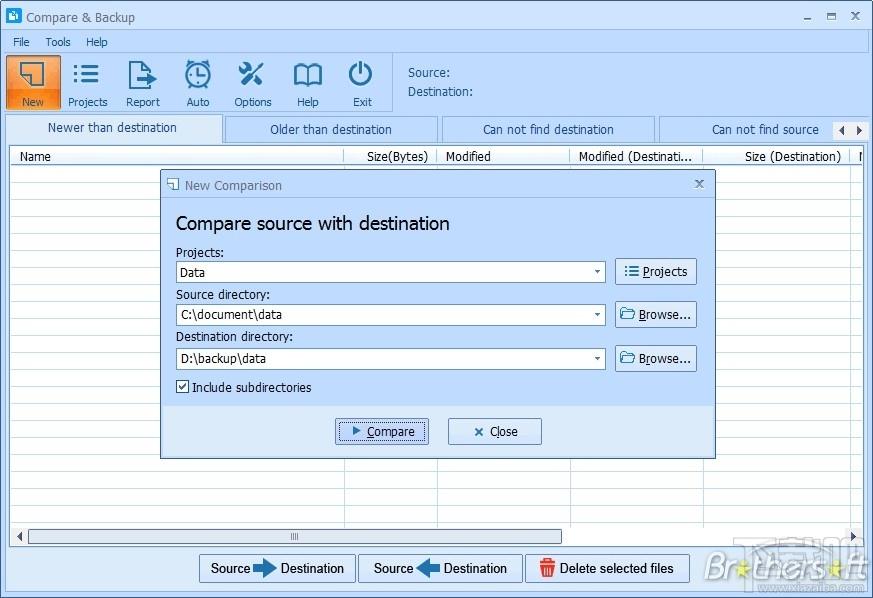Open the Help menu in menu bar
The height and width of the screenshot is (598, 873).
tap(96, 42)
